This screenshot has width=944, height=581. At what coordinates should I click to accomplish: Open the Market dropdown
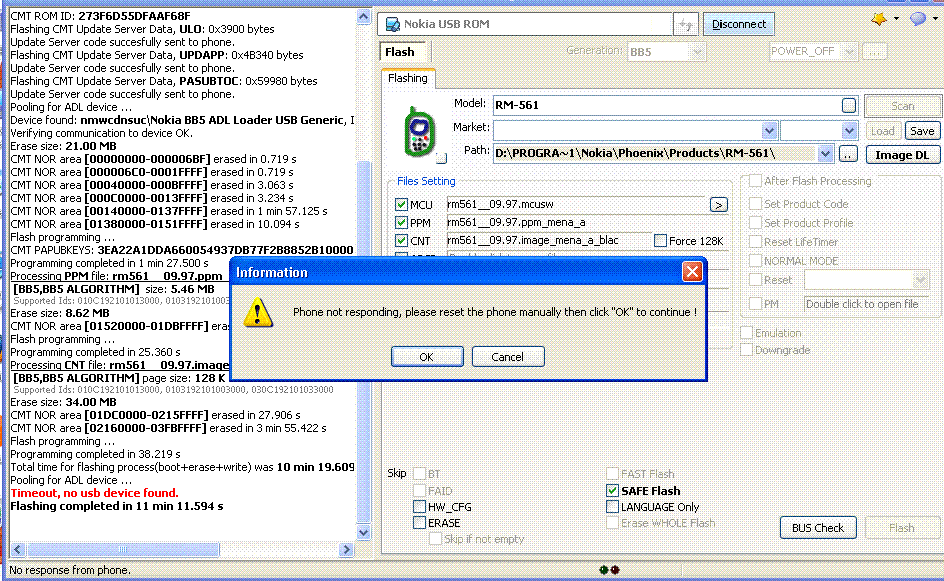pyautogui.click(x=769, y=131)
